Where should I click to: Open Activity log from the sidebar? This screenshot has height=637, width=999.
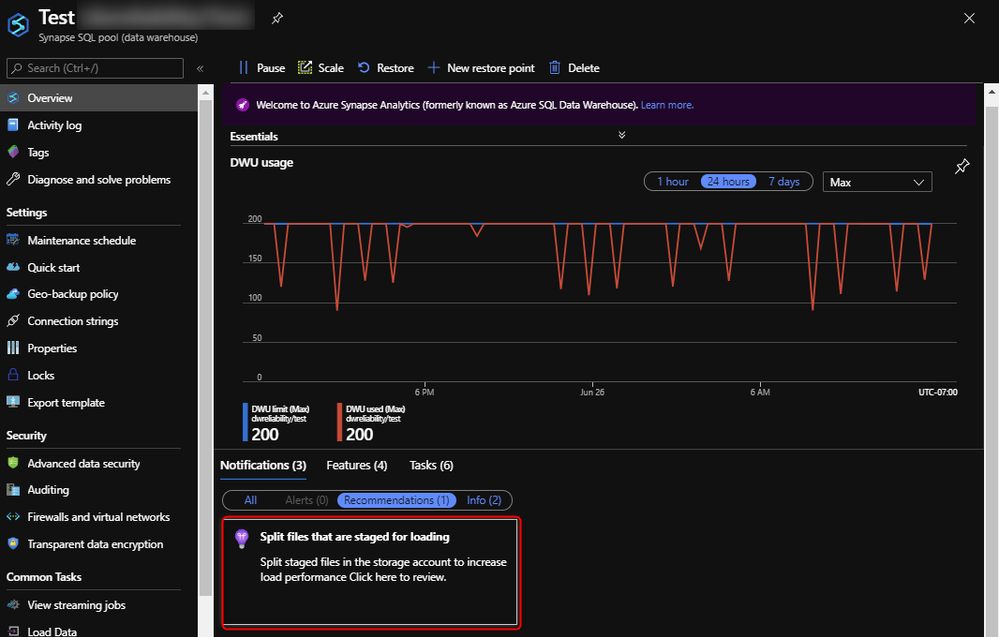(x=54, y=126)
